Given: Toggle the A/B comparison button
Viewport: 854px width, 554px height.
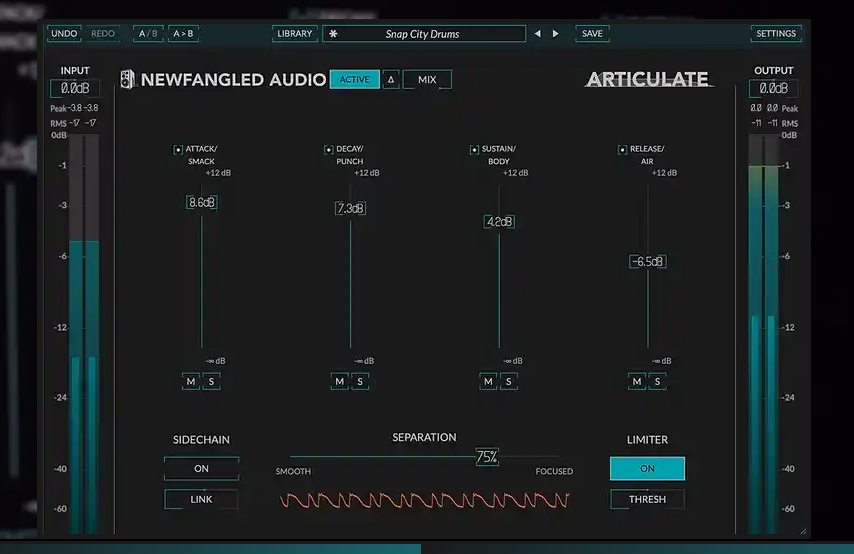Looking at the screenshot, I should 148,34.
